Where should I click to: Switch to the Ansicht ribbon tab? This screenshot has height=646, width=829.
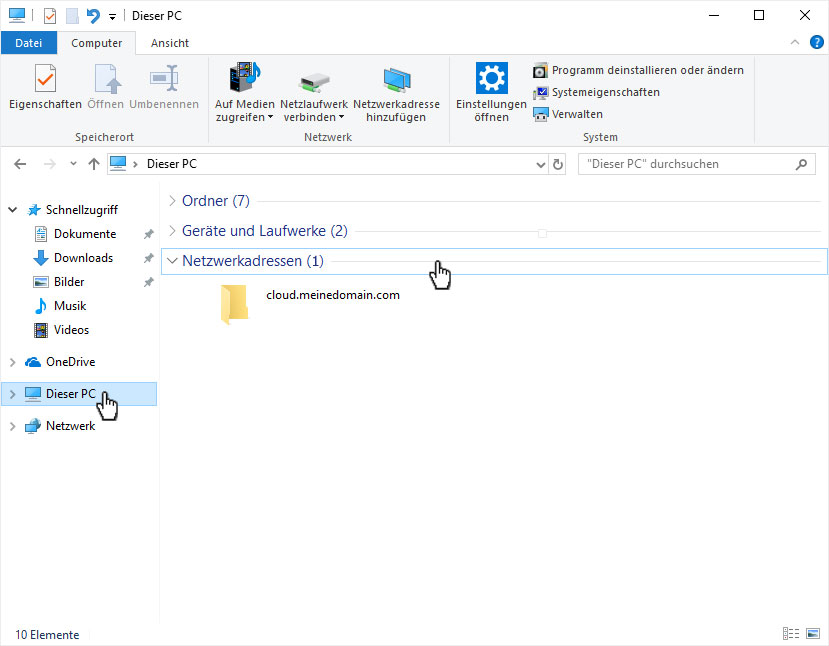[x=170, y=43]
